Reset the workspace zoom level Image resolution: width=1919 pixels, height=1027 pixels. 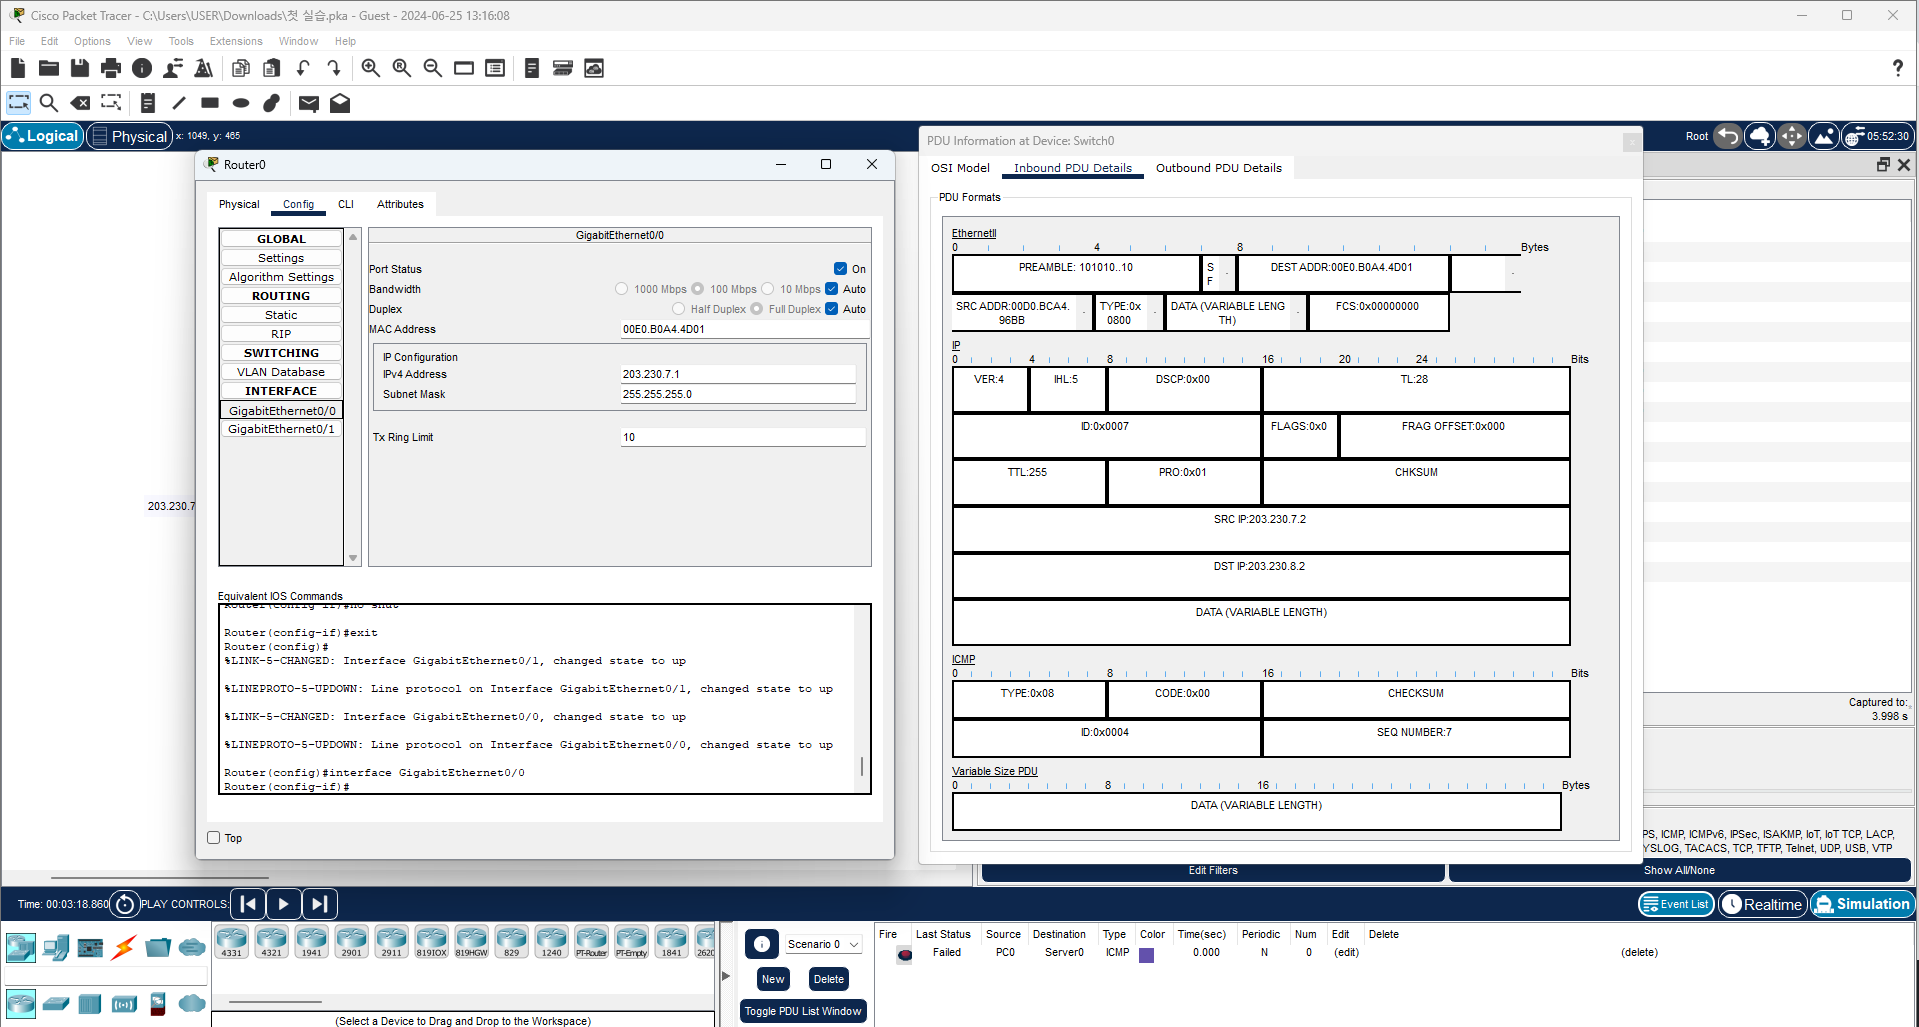pyautogui.click(x=402, y=68)
